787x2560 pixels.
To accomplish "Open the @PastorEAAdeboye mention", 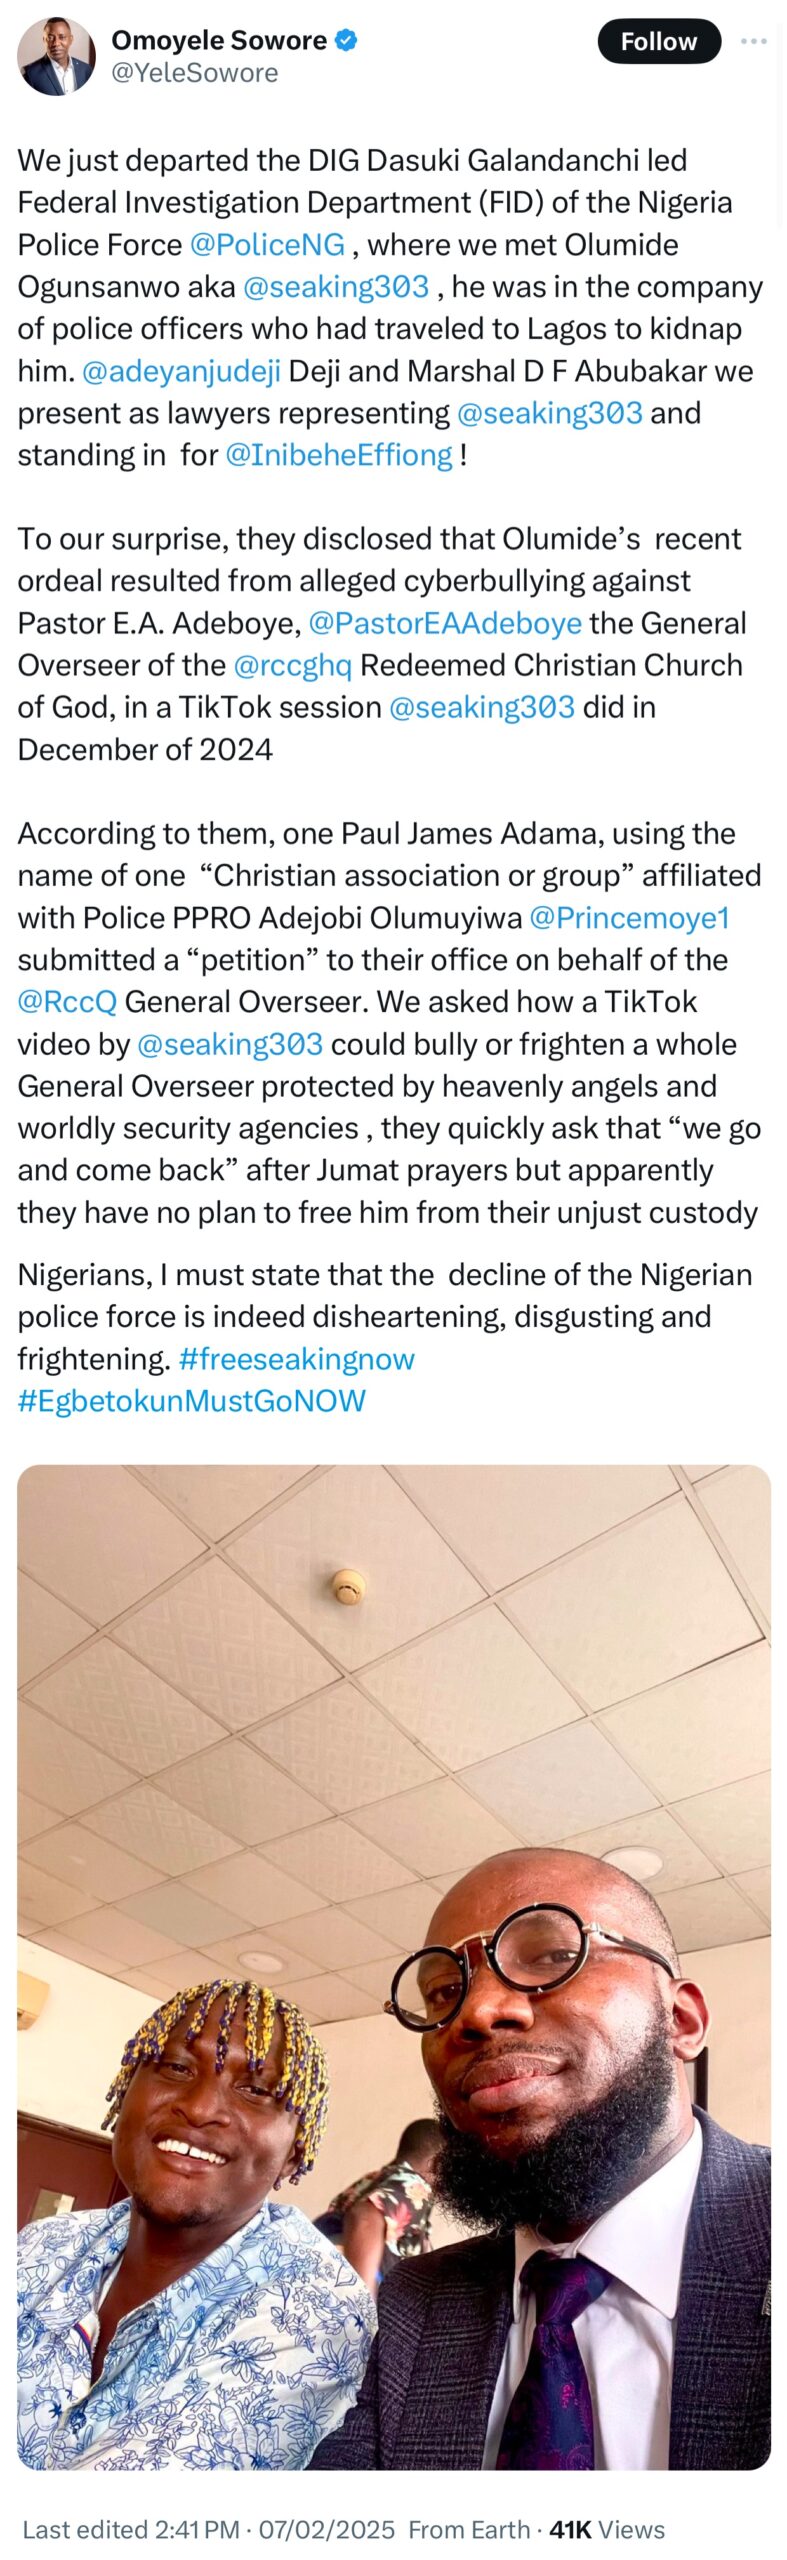I will tap(445, 623).
